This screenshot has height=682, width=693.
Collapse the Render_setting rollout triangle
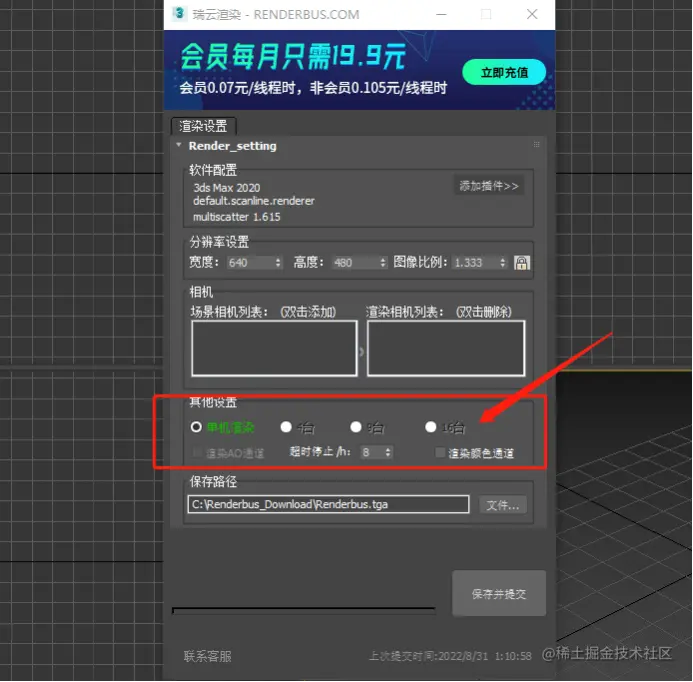click(x=179, y=145)
